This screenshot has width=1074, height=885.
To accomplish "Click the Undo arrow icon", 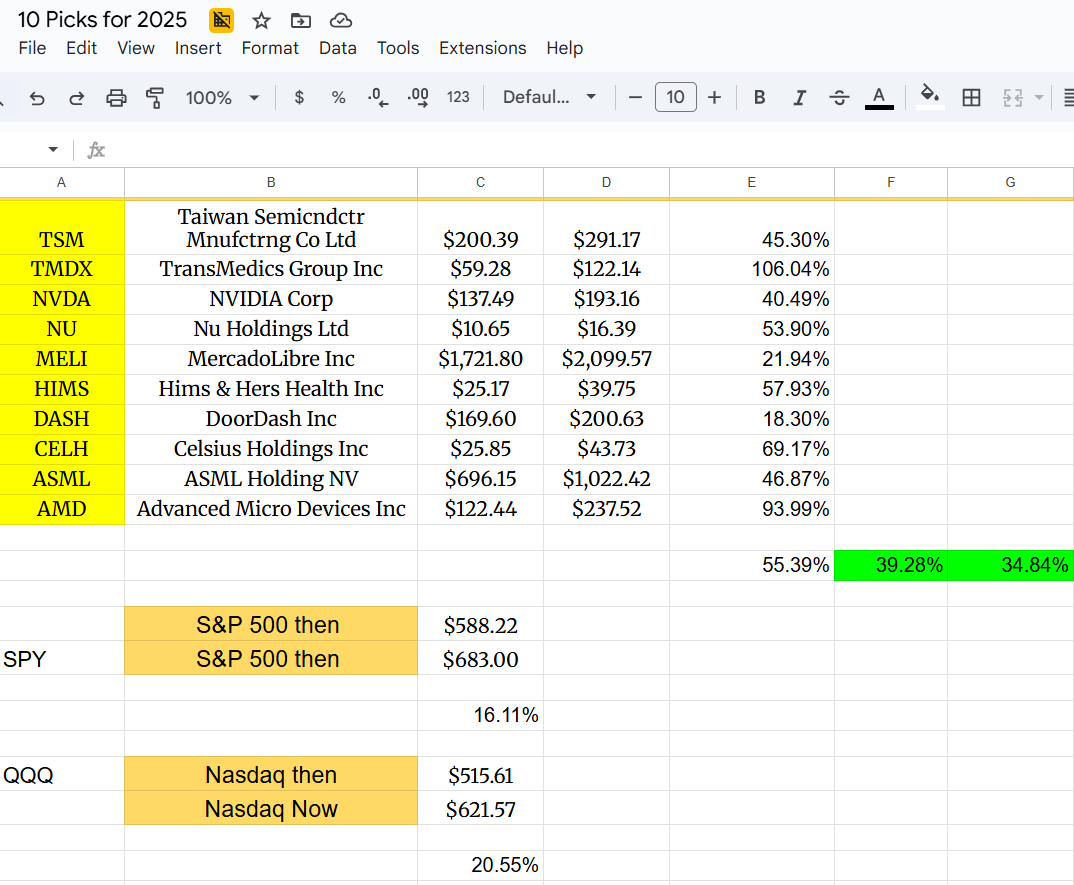I will [x=37, y=98].
